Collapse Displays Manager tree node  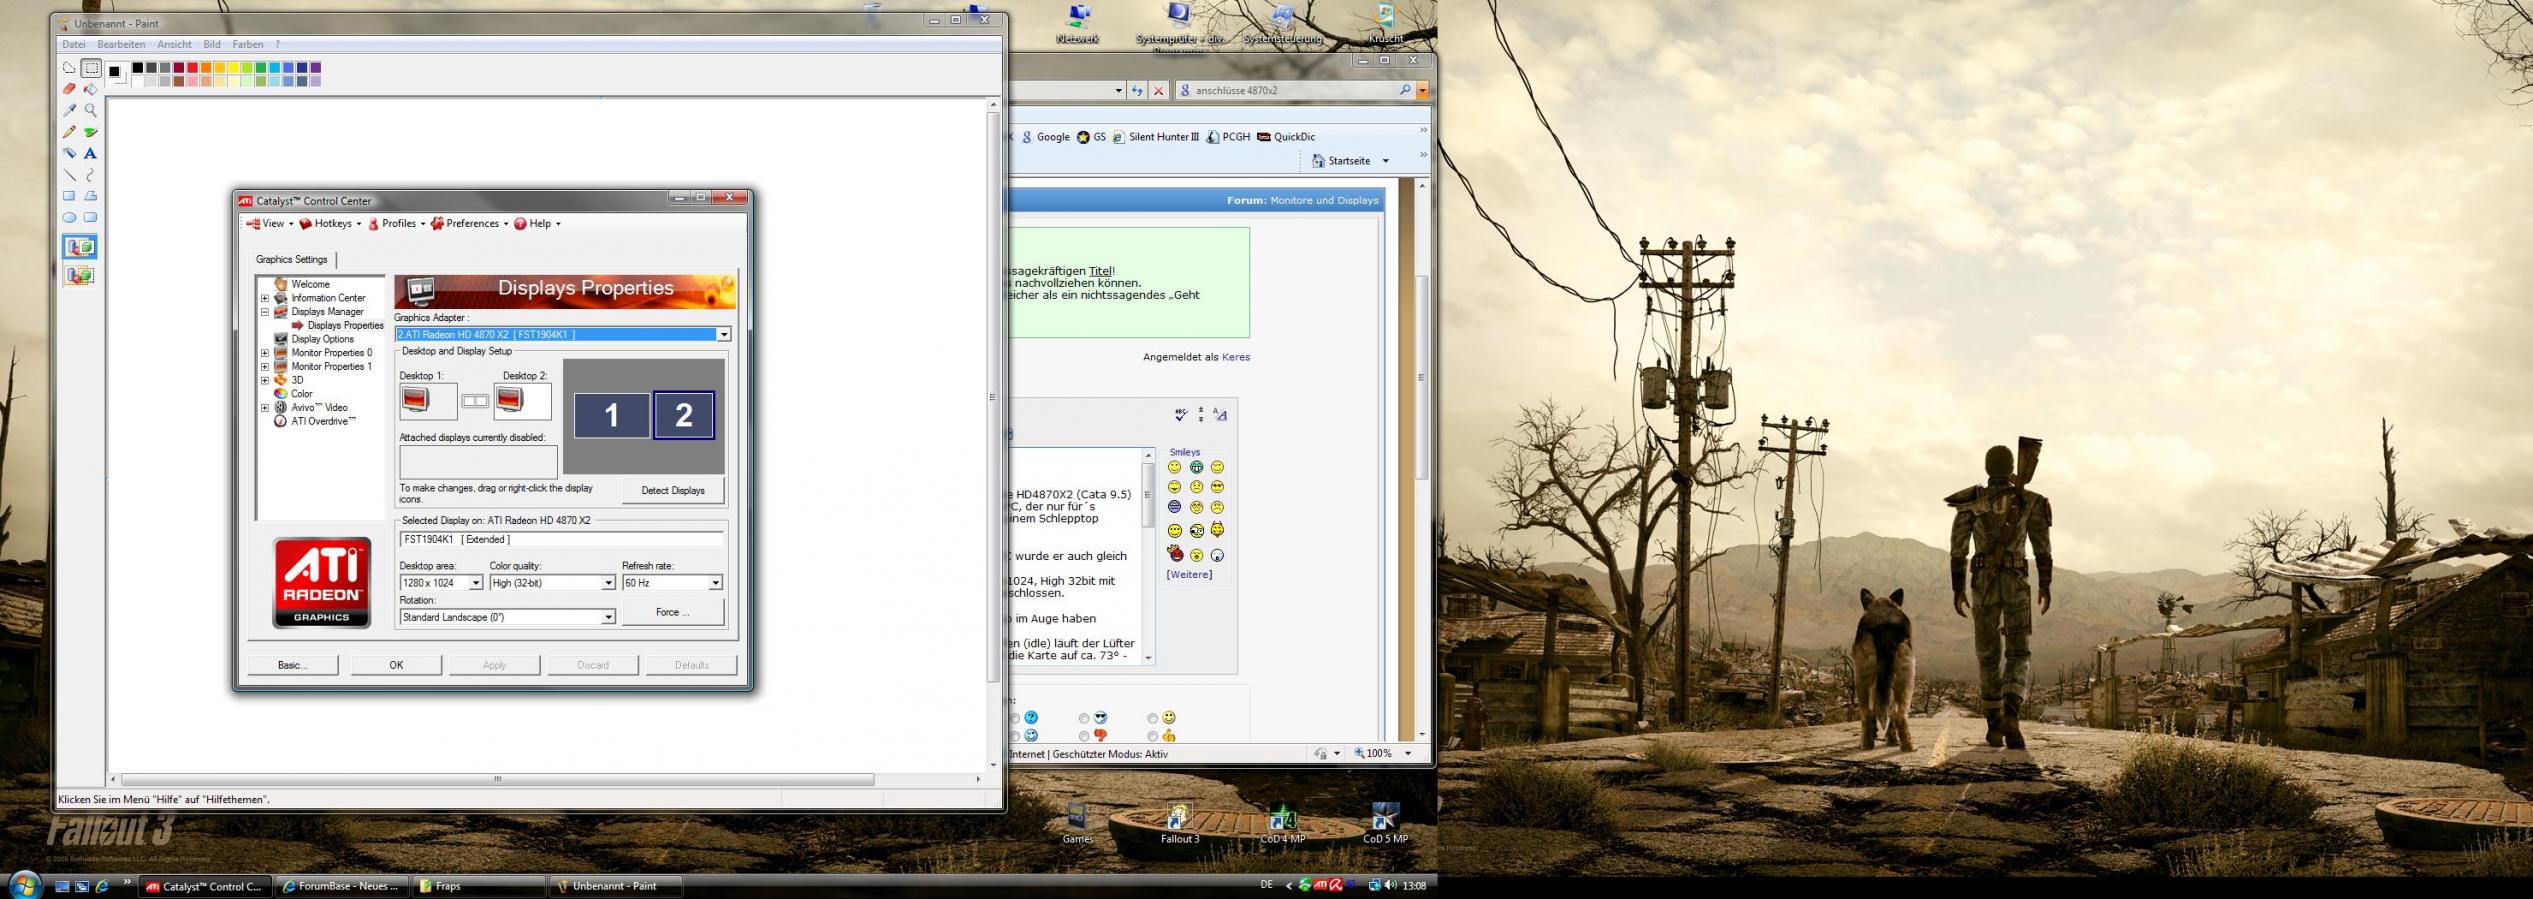pos(265,312)
